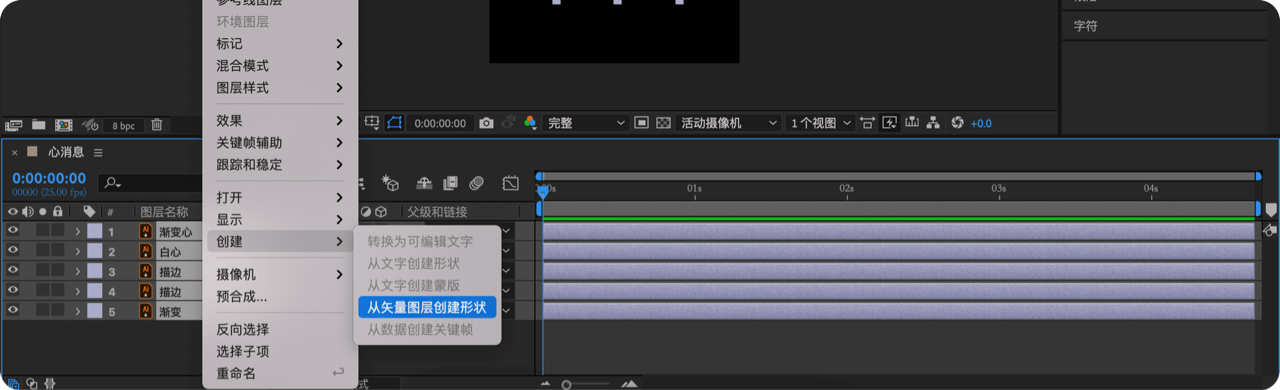The height and width of the screenshot is (390, 1280).
Task: Expand layer 4 描边 properties
Action: click(77, 292)
